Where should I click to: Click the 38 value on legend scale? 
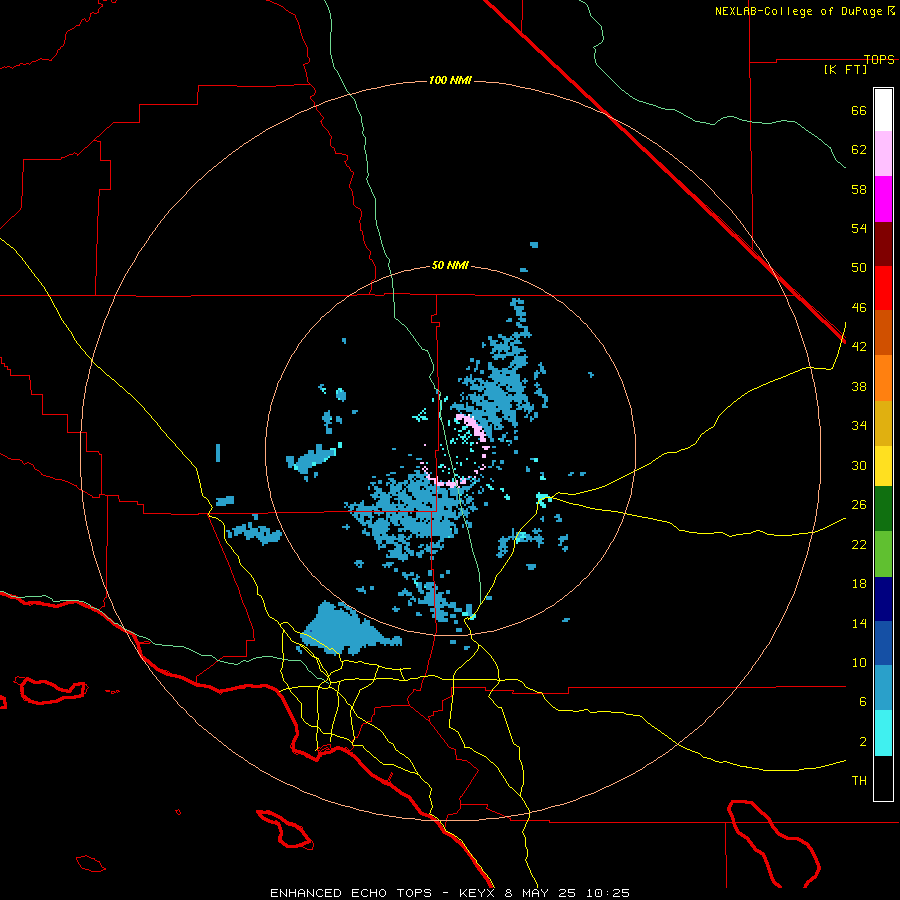pyautogui.click(x=859, y=386)
